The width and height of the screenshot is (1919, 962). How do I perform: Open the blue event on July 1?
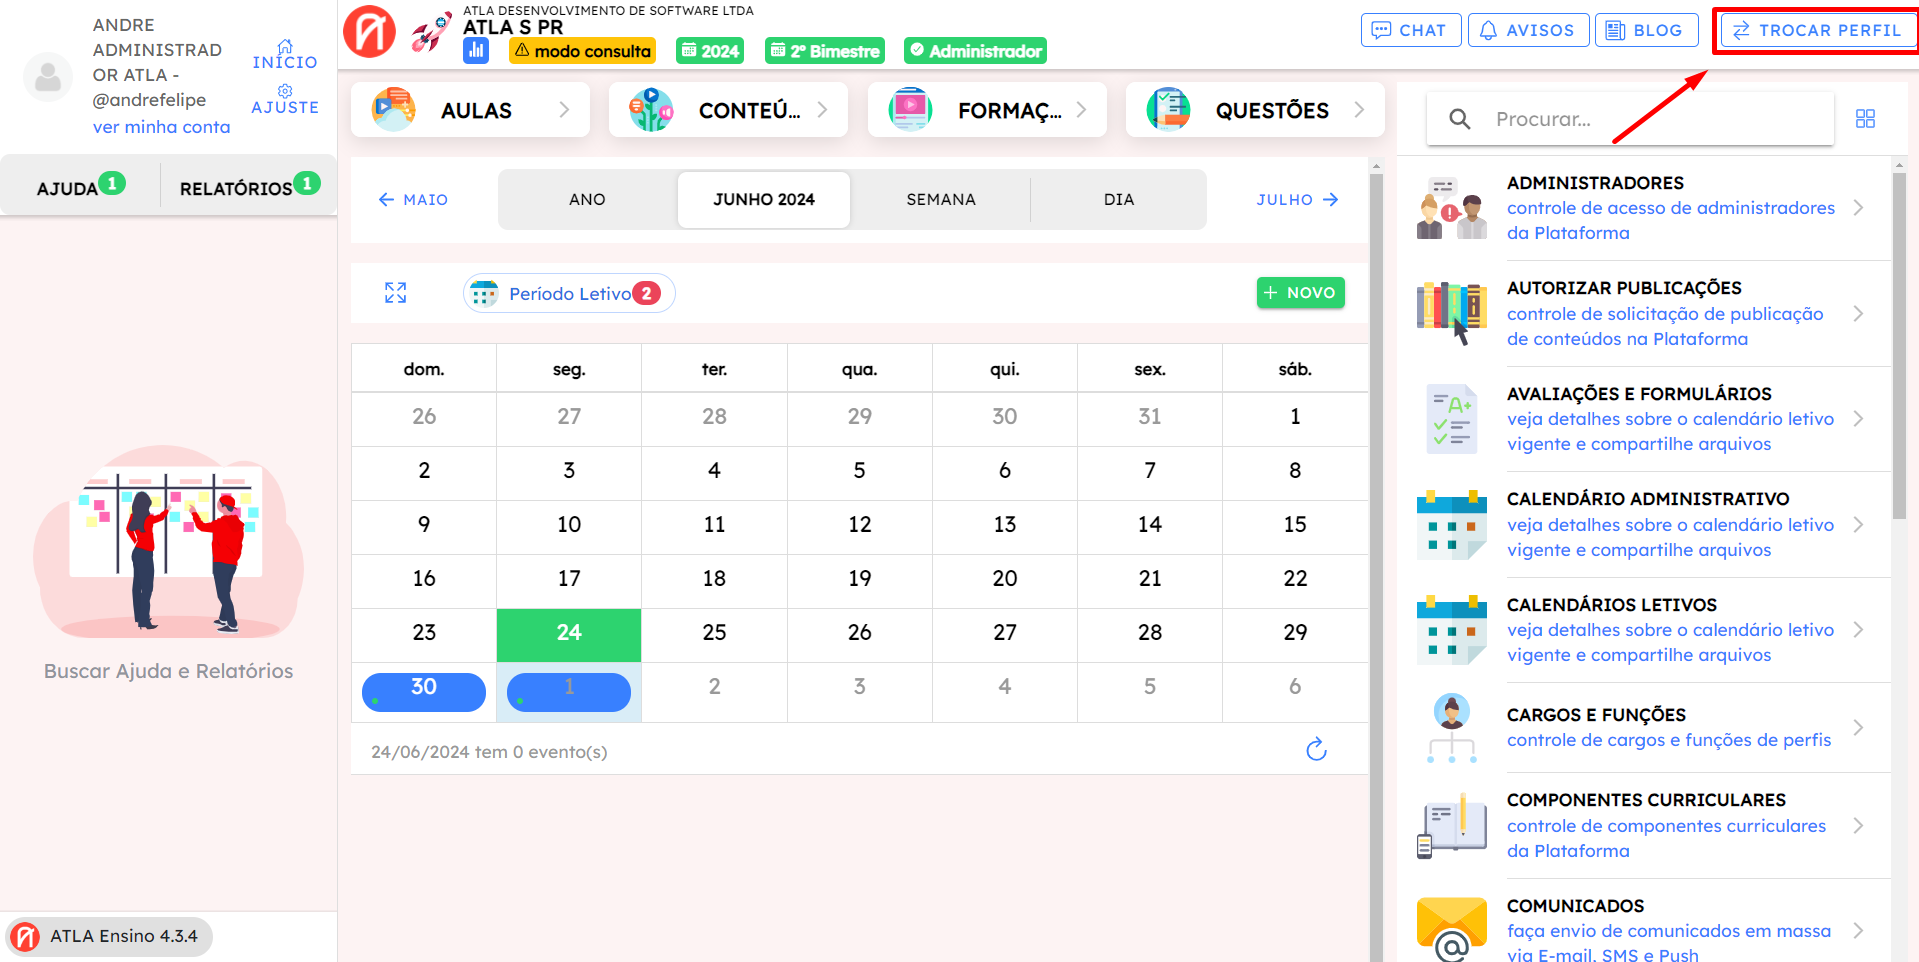pyautogui.click(x=569, y=691)
